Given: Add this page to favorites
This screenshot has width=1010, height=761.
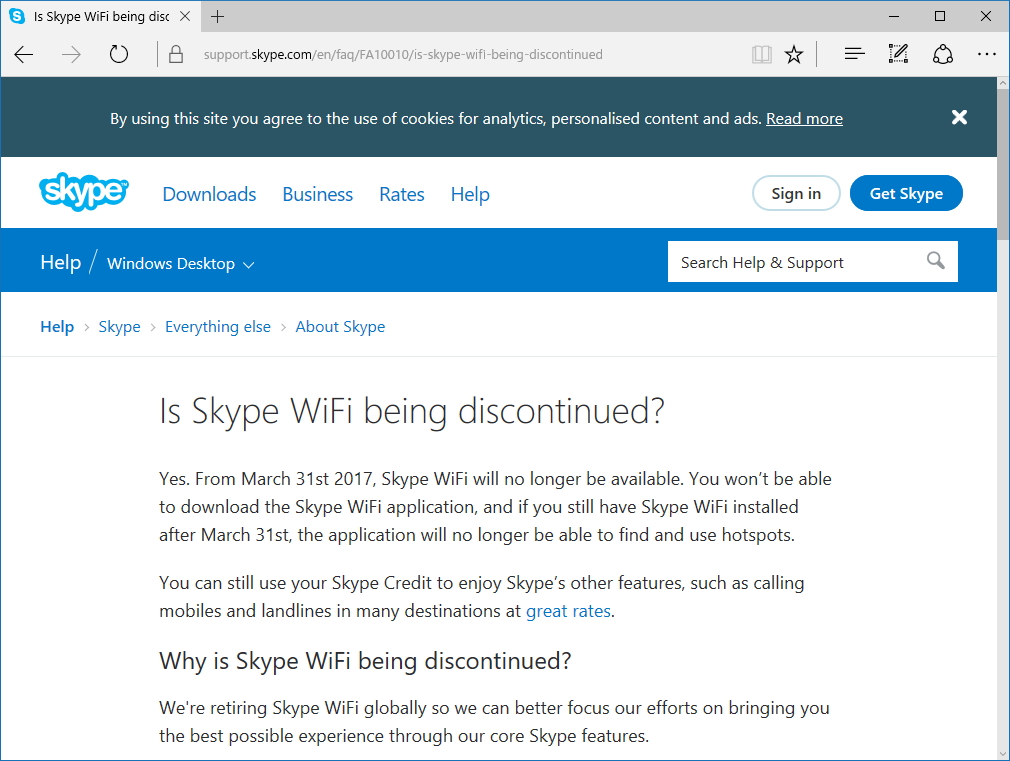Looking at the screenshot, I should [793, 54].
